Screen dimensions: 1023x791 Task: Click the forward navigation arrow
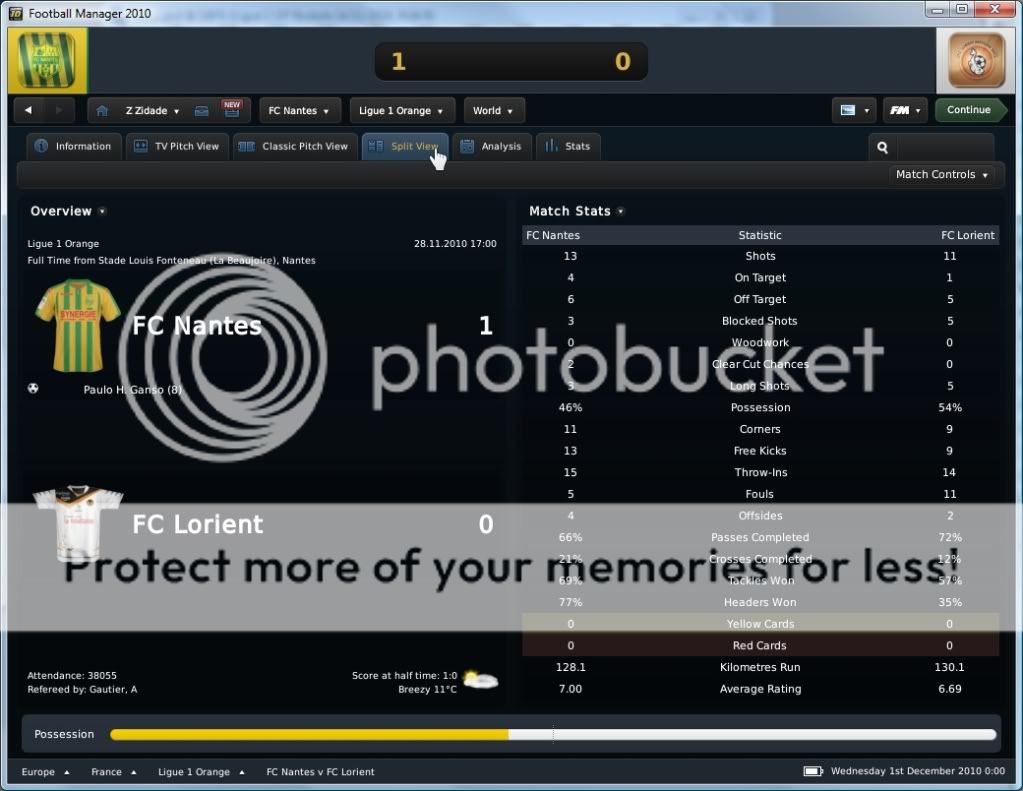point(59,111)
